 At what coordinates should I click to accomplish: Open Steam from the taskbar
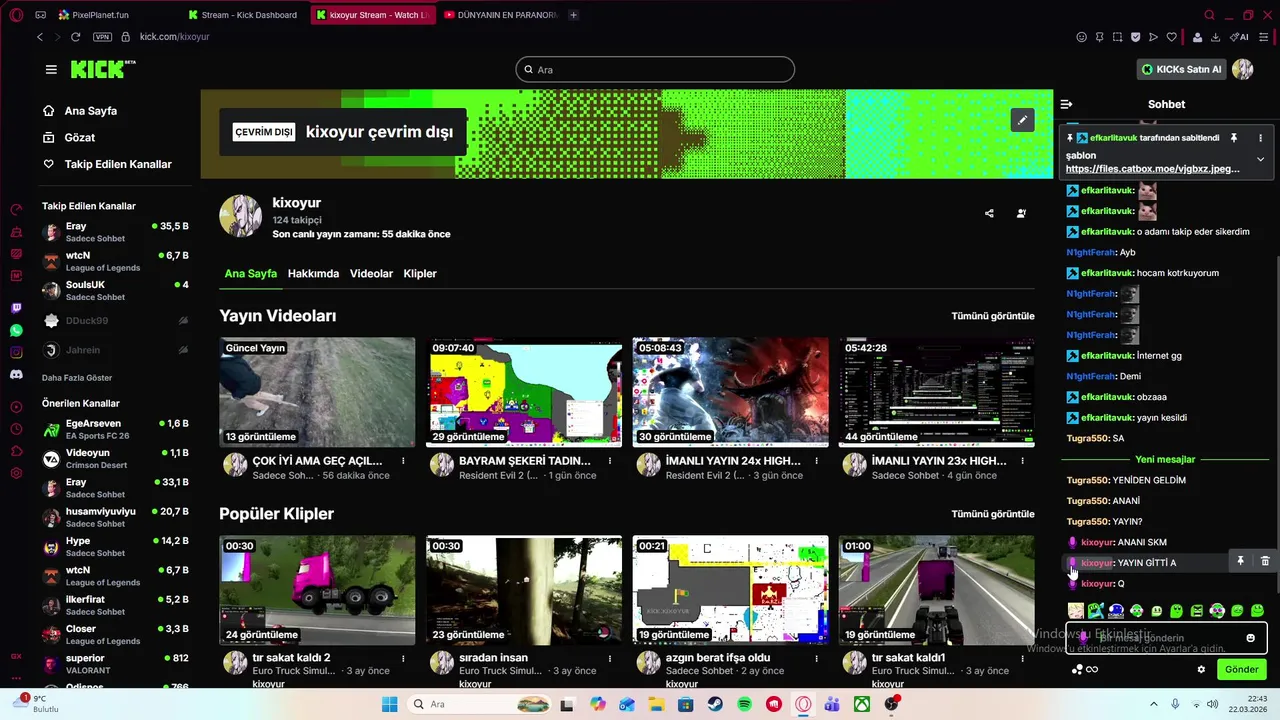coord(715,704)
